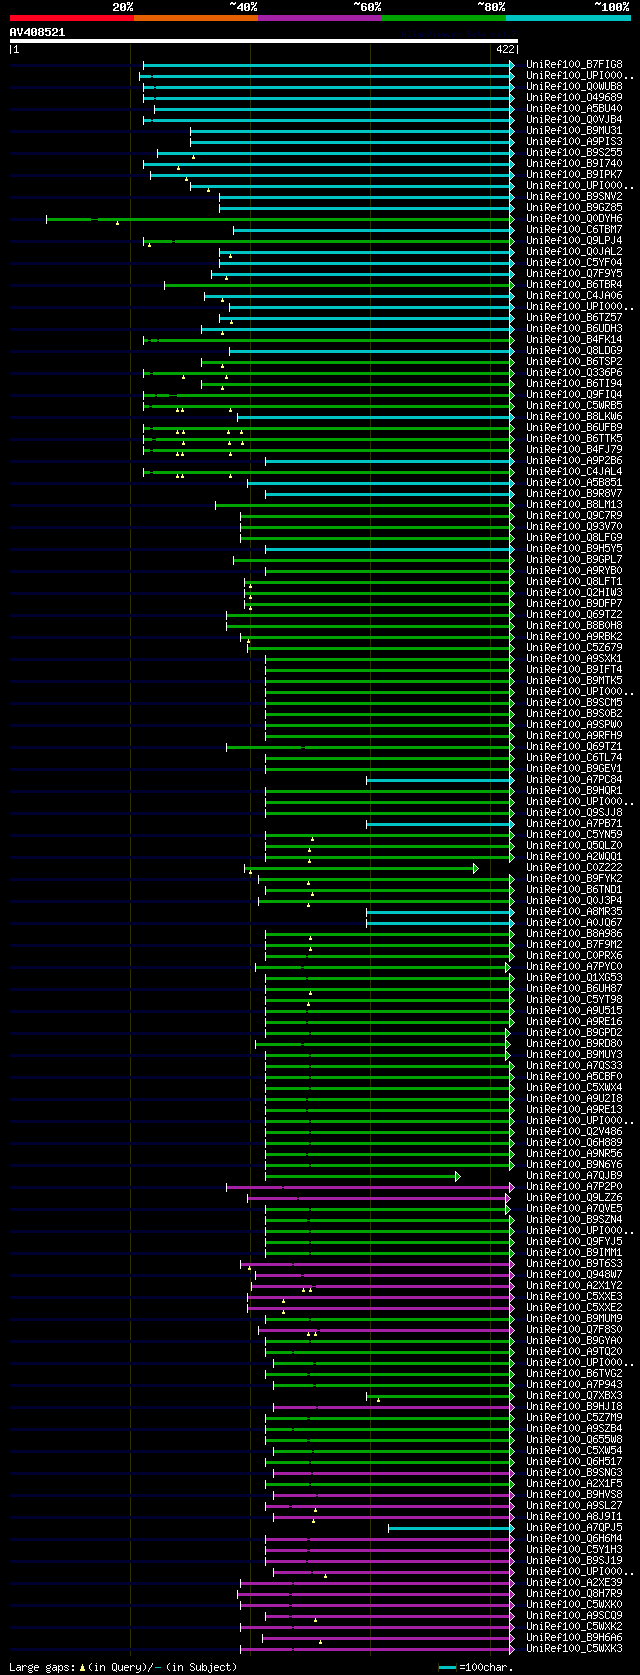Screen dimensions: 640x1675
Task: Click the UniRef100_Q1XG53 label
Action: 574,978
